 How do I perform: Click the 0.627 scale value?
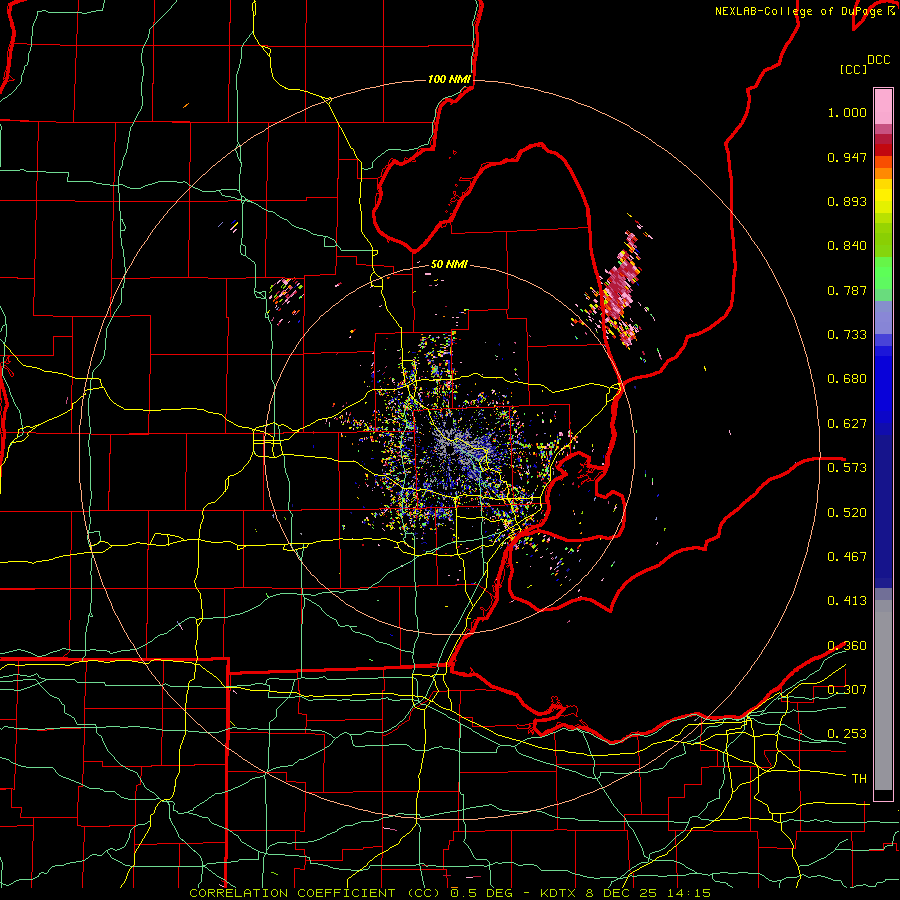coord(847,424)
